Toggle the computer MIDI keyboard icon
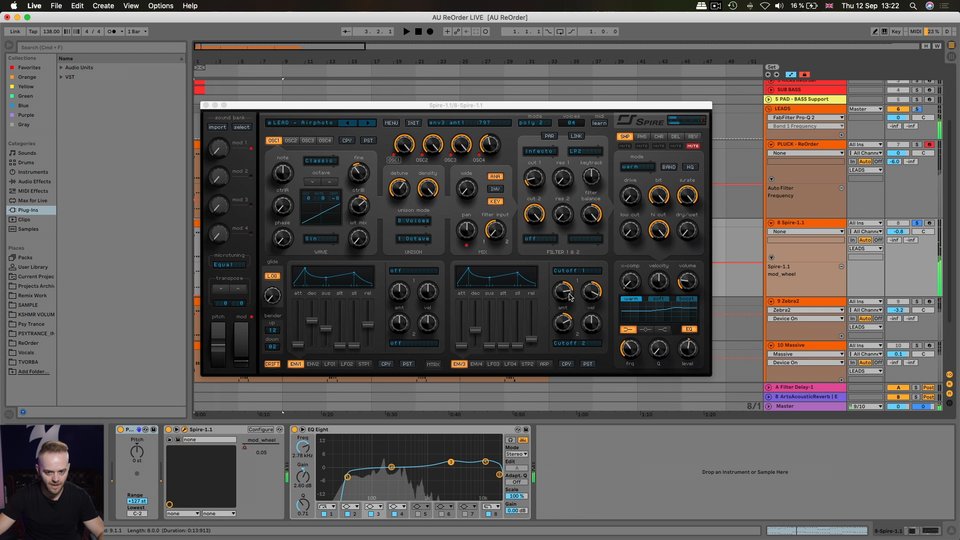Image resolution: width=960 pixels, height=540 pixels. click(x=885, y=31)
